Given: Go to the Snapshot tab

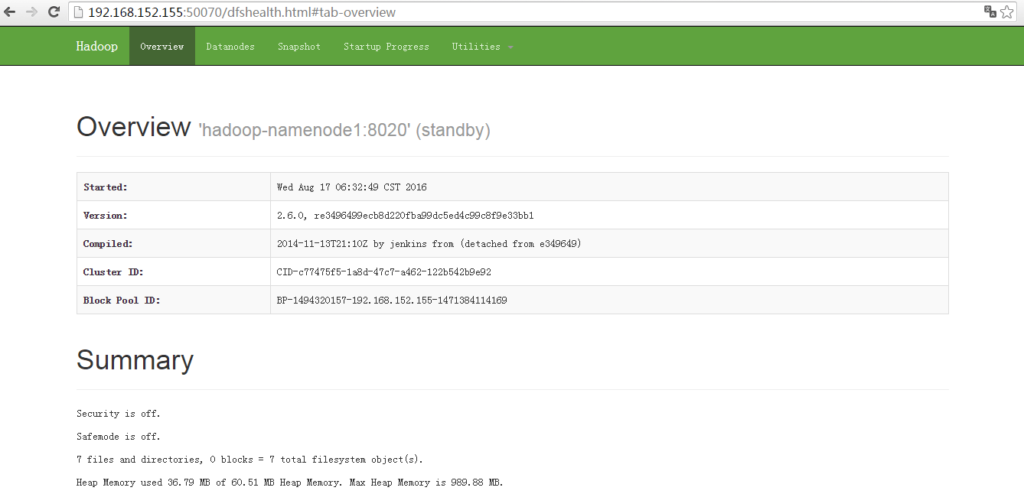Looking at the screenshot, I should click(299, 46).
